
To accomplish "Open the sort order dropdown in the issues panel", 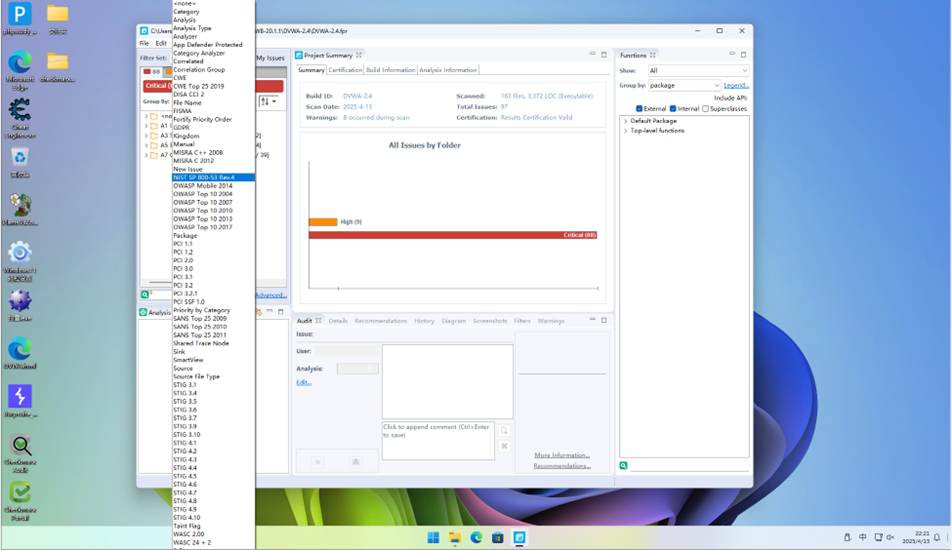I will coord(269,101).
